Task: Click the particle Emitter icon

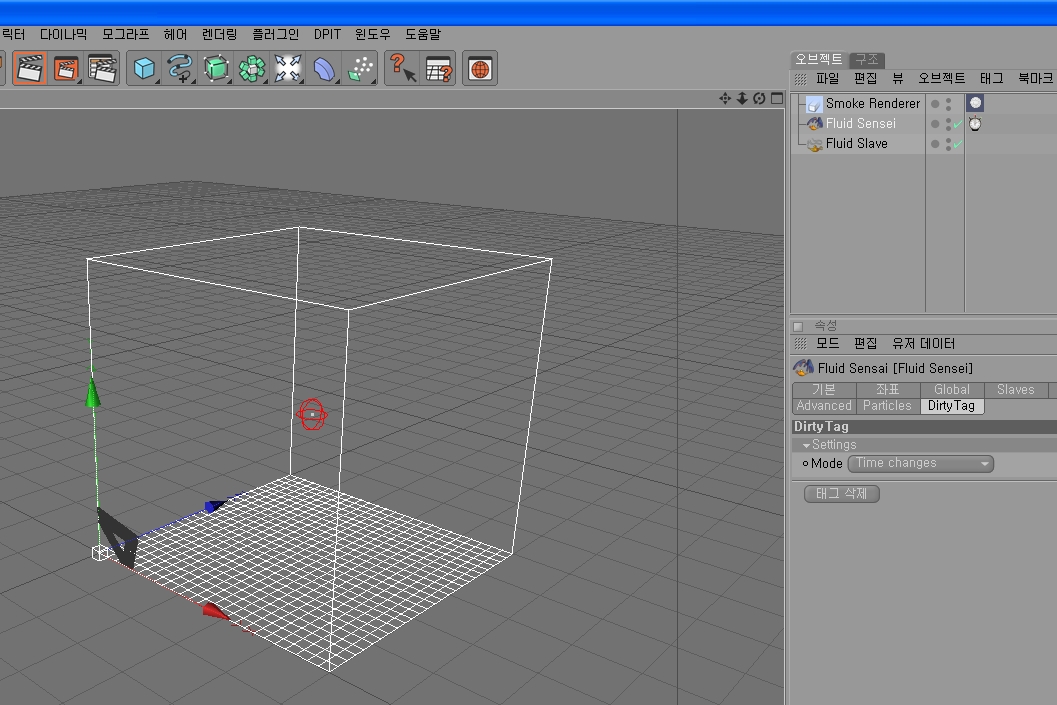Action: click(x=360, y=68)
